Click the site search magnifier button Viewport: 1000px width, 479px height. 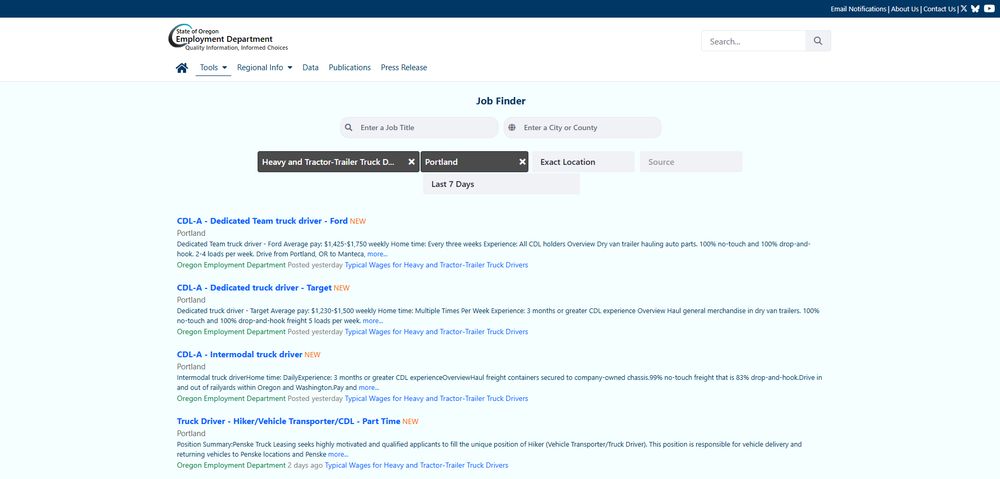point(818,41)
